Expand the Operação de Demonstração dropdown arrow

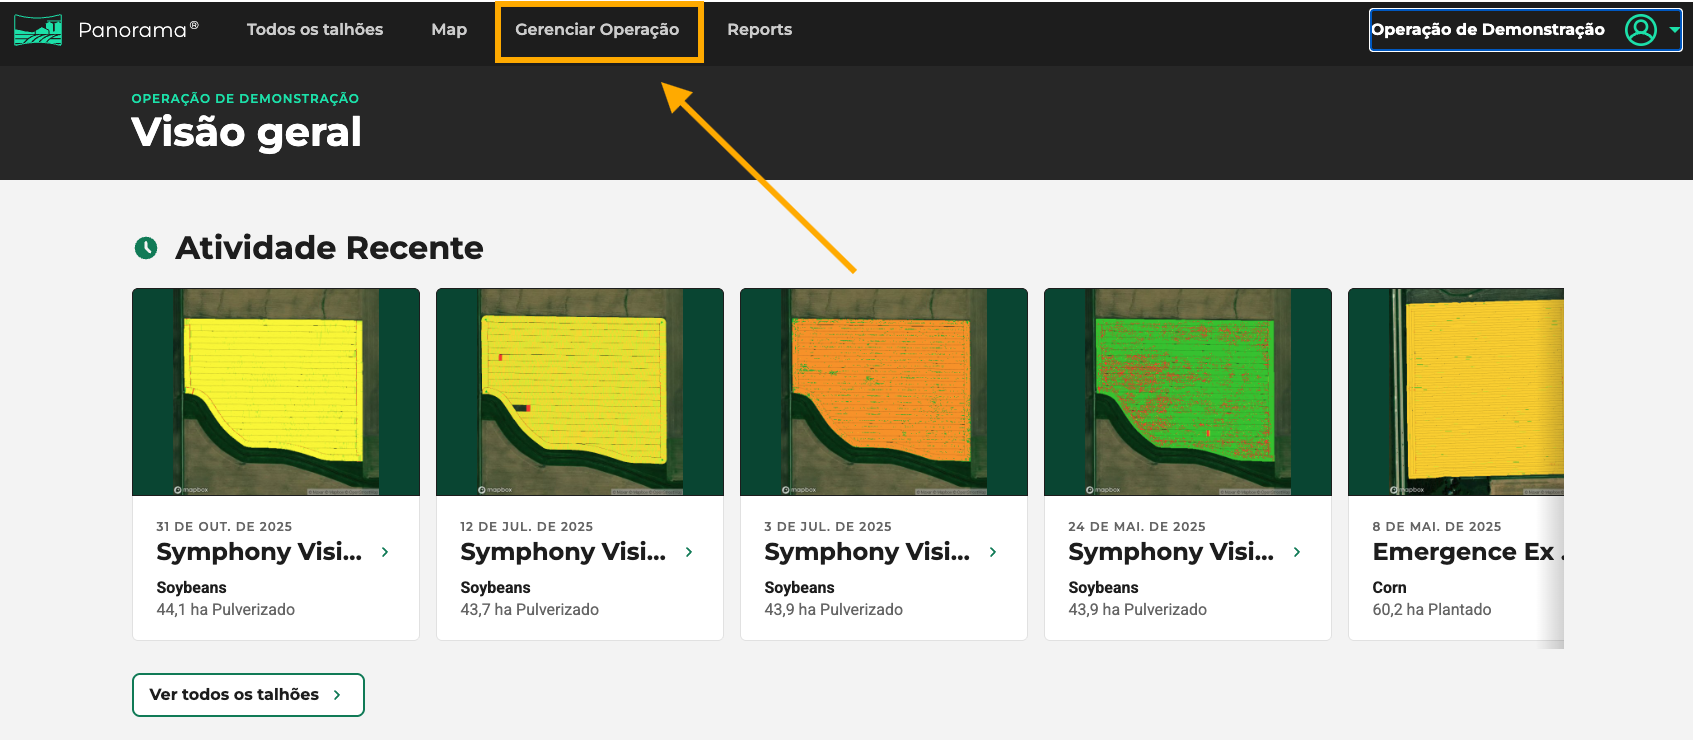click(x=1674, y=30)
